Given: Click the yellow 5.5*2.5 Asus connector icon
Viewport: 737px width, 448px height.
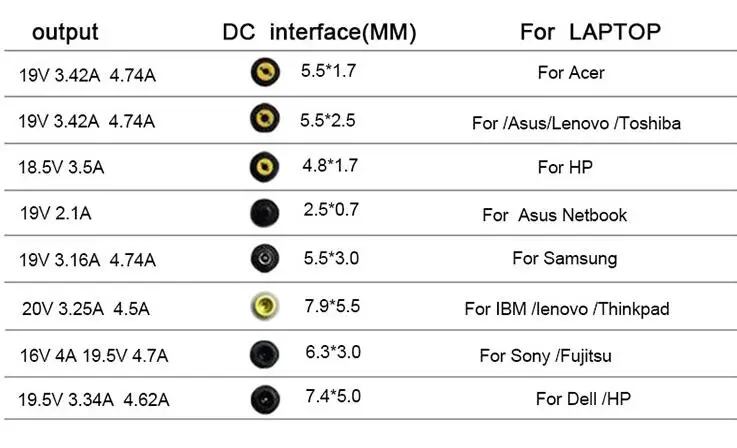Looking at the screenshot, I should (264, 120).
